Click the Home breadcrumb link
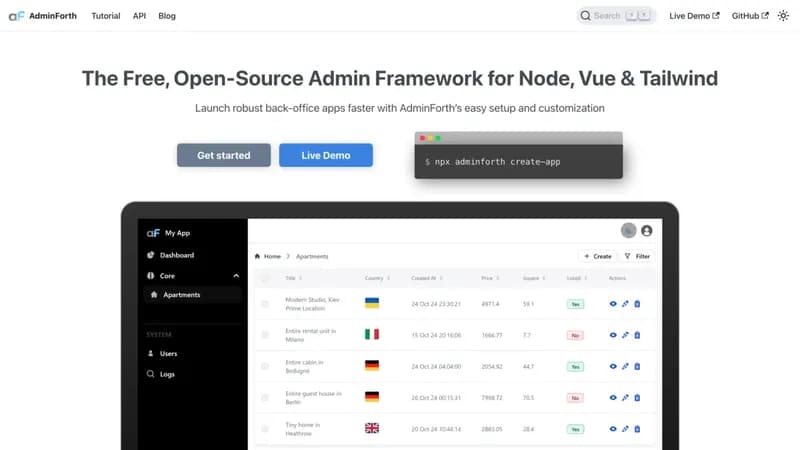This screenshot has height=450, width=800. tap(272, 256)
